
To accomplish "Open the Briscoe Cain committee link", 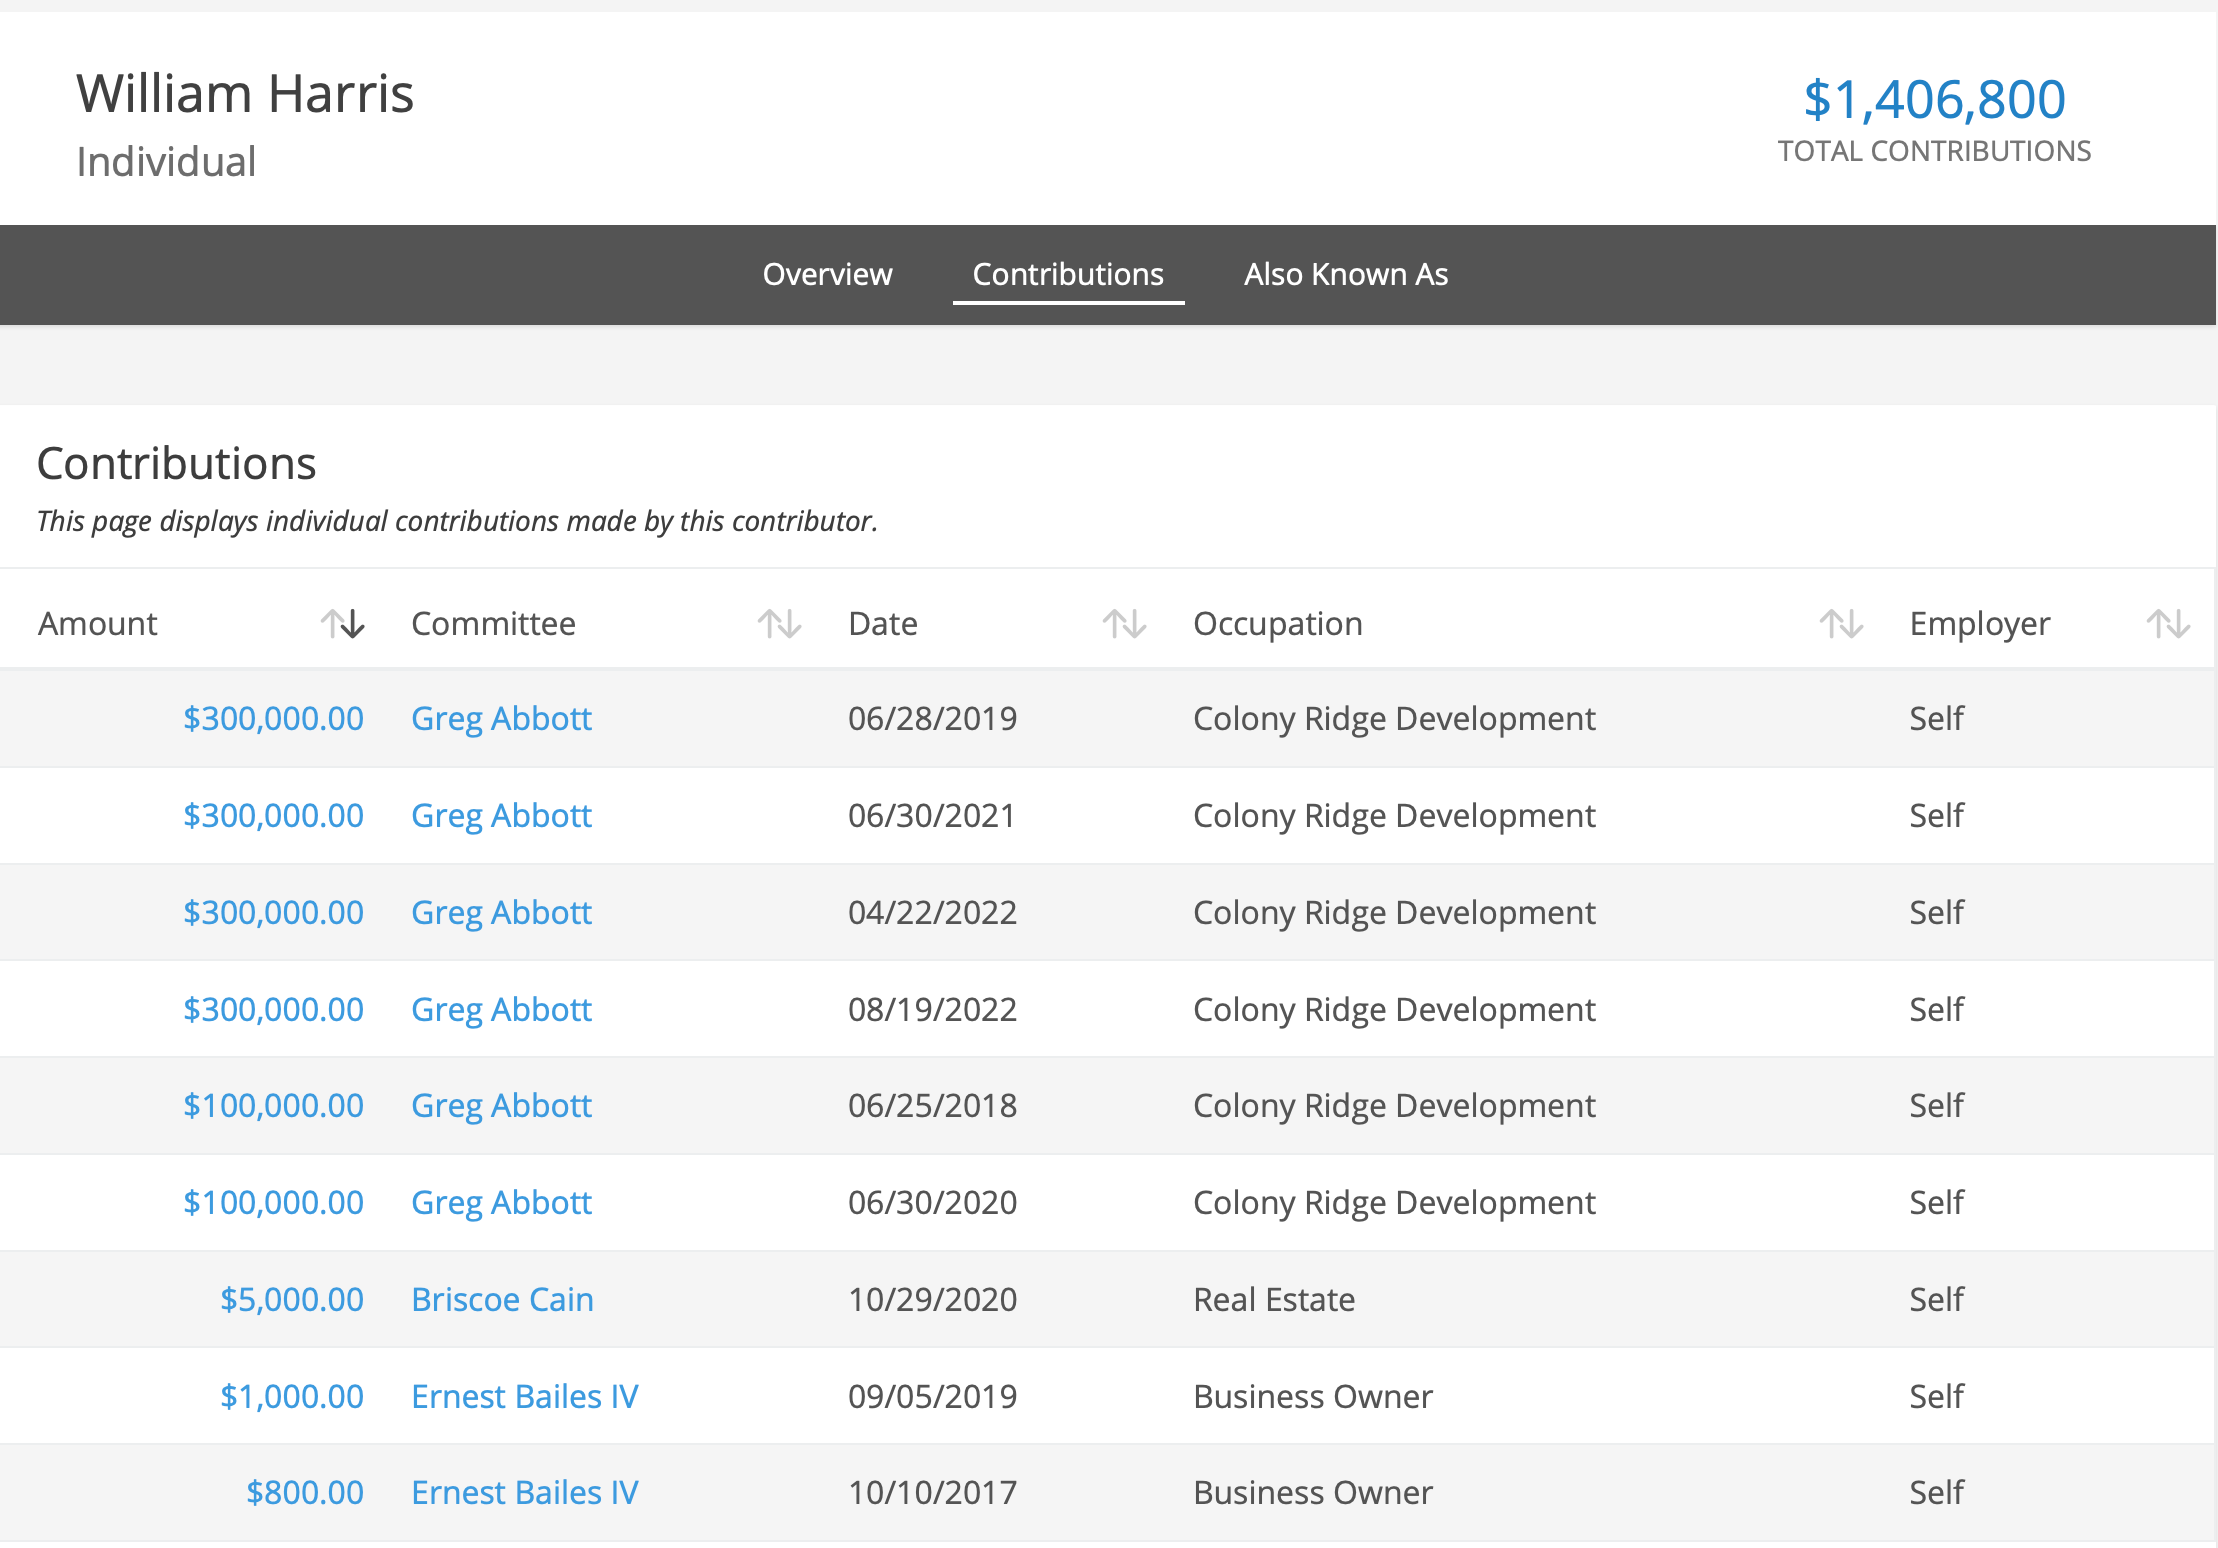I will click(502, 1299).
